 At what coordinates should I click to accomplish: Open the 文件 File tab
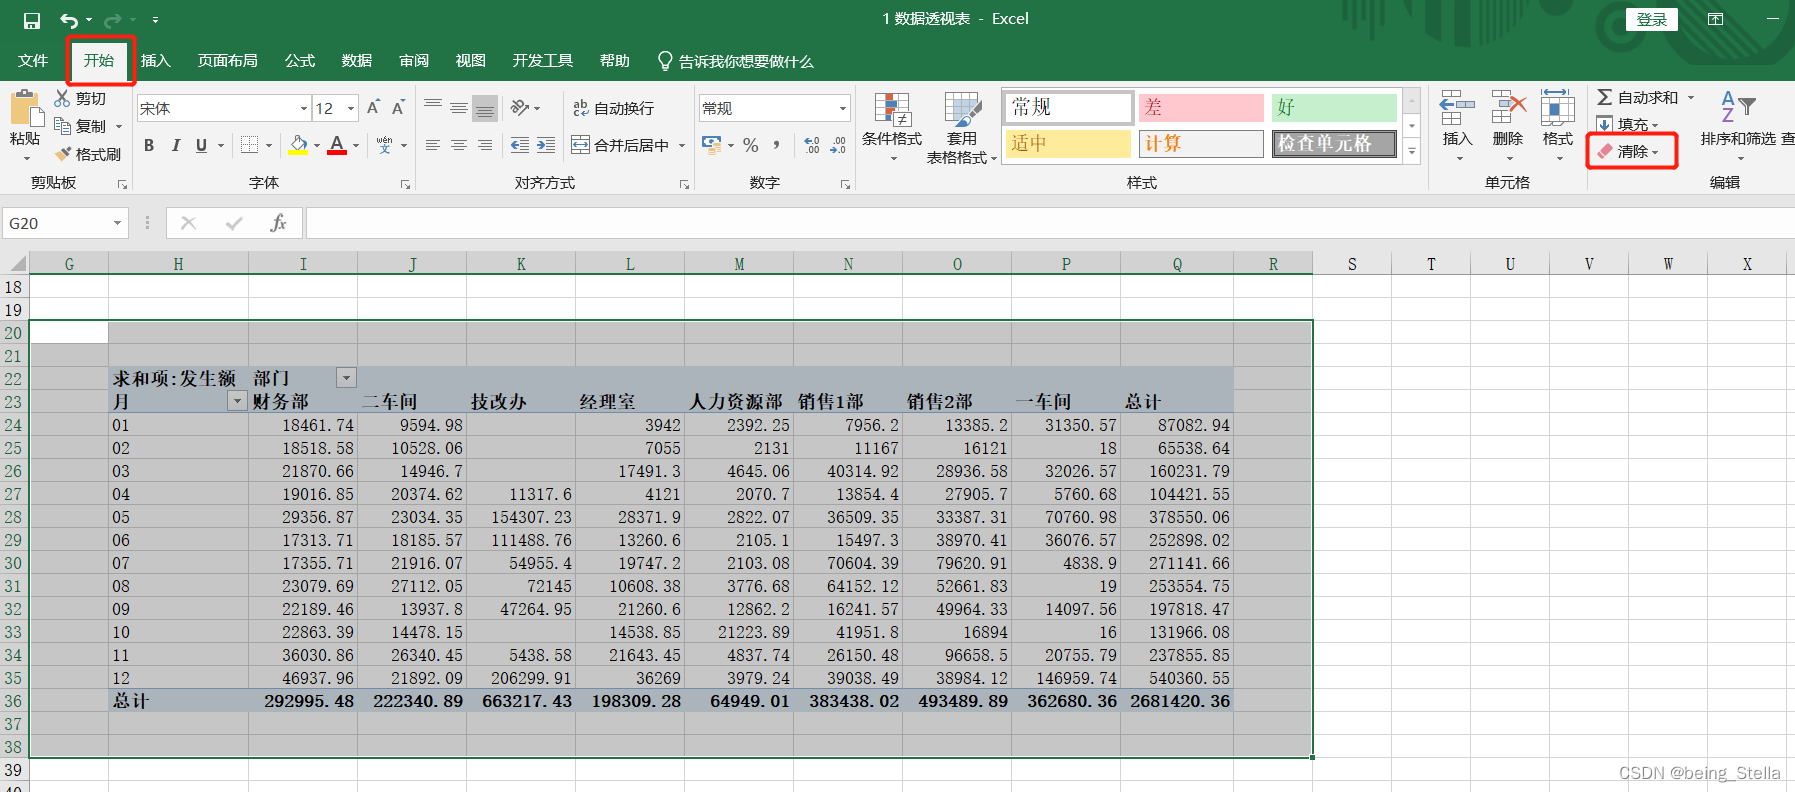click(33, 61)
